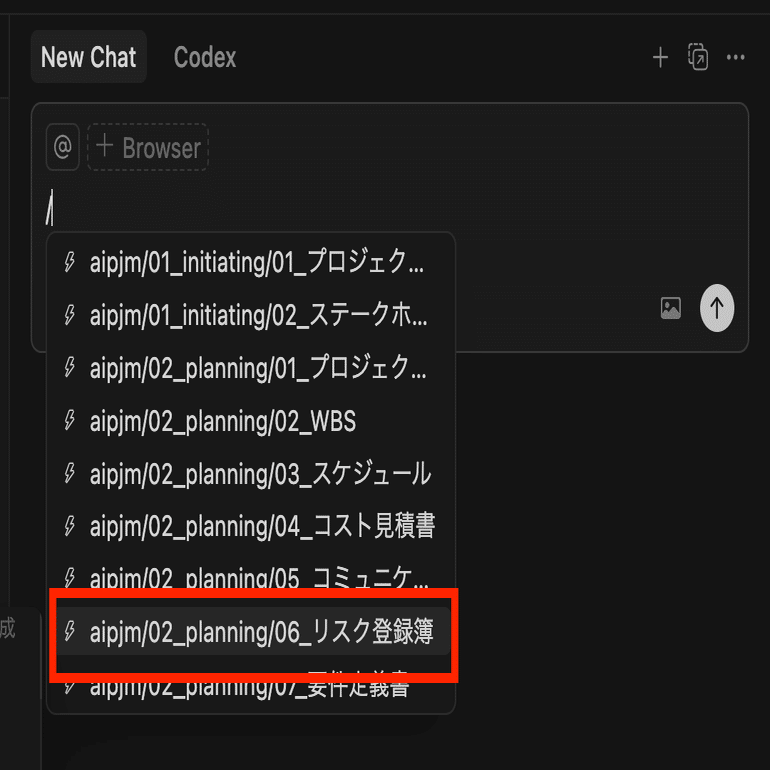The height and width of the screenshot is (770, 770).
Task: Select aipjm/02_planning/03_スケジュール command
Action: click(250, 474)
